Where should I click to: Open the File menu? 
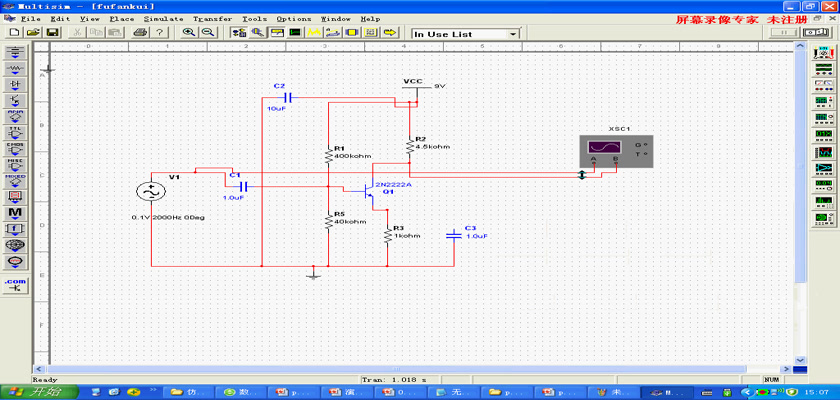[31, 19]
